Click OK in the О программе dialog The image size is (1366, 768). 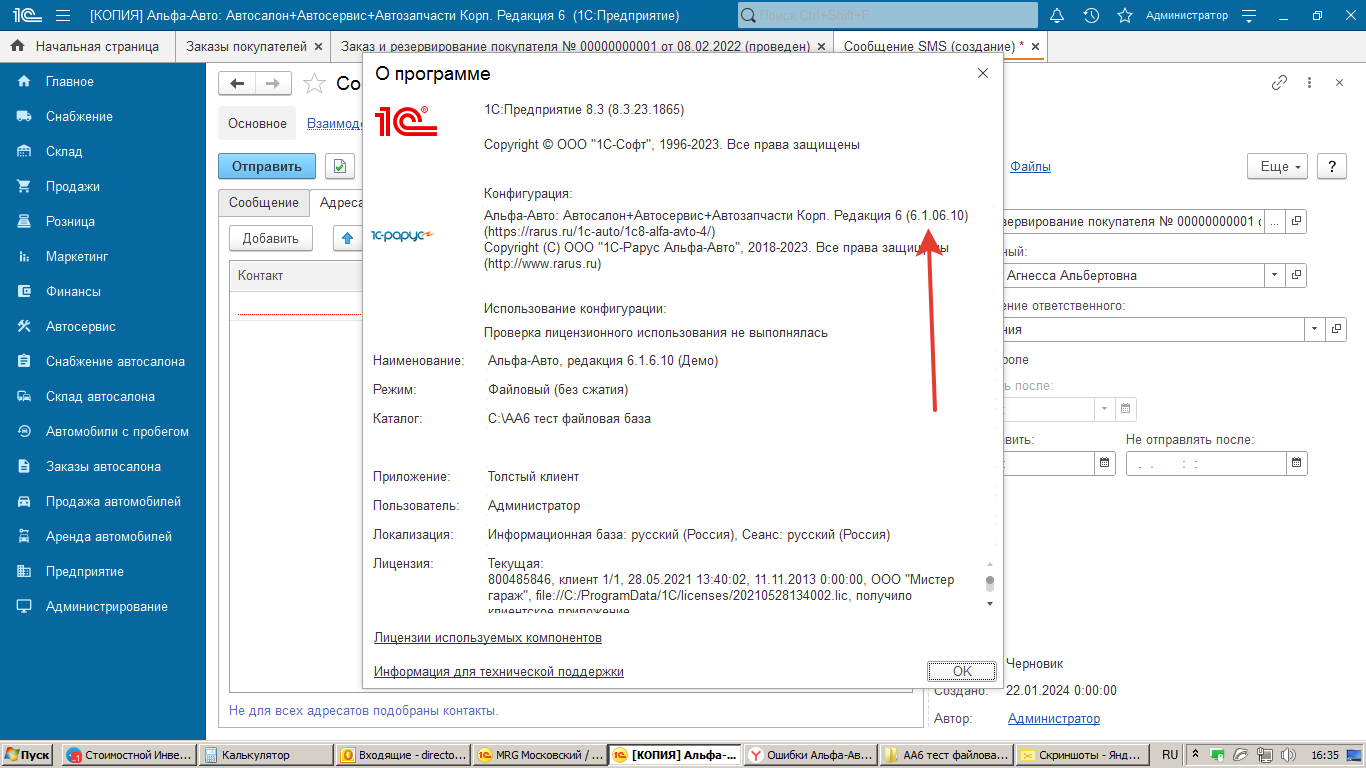coord(962,671)
